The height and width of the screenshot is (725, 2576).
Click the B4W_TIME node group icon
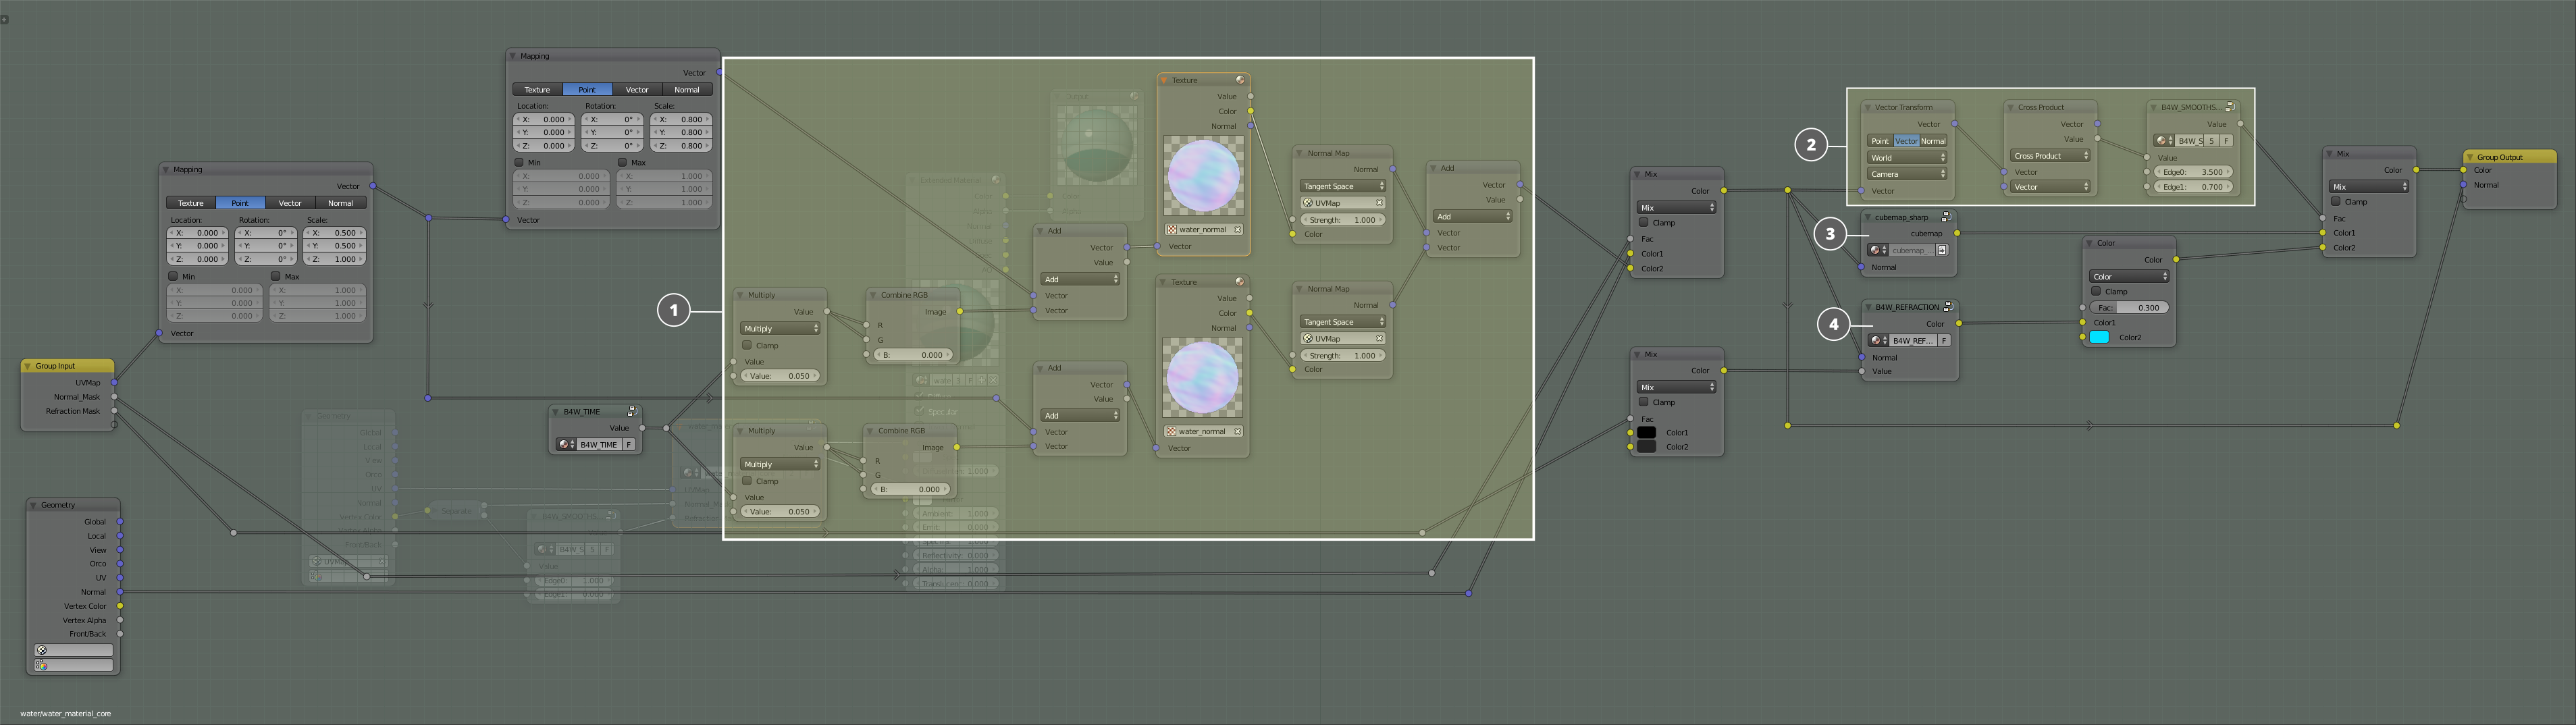(x=632, y=411)
